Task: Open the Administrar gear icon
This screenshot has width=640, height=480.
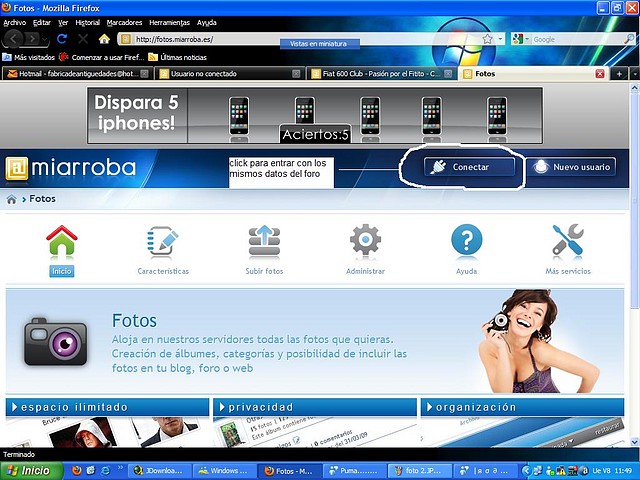Action: pyautogui.click(x=365, y=240)
